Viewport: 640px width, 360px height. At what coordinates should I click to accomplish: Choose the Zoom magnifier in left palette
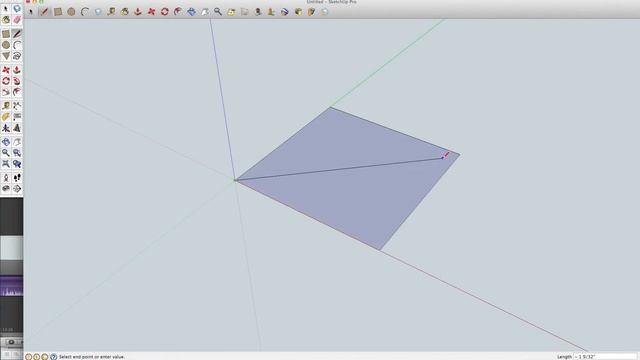(6, 153)
